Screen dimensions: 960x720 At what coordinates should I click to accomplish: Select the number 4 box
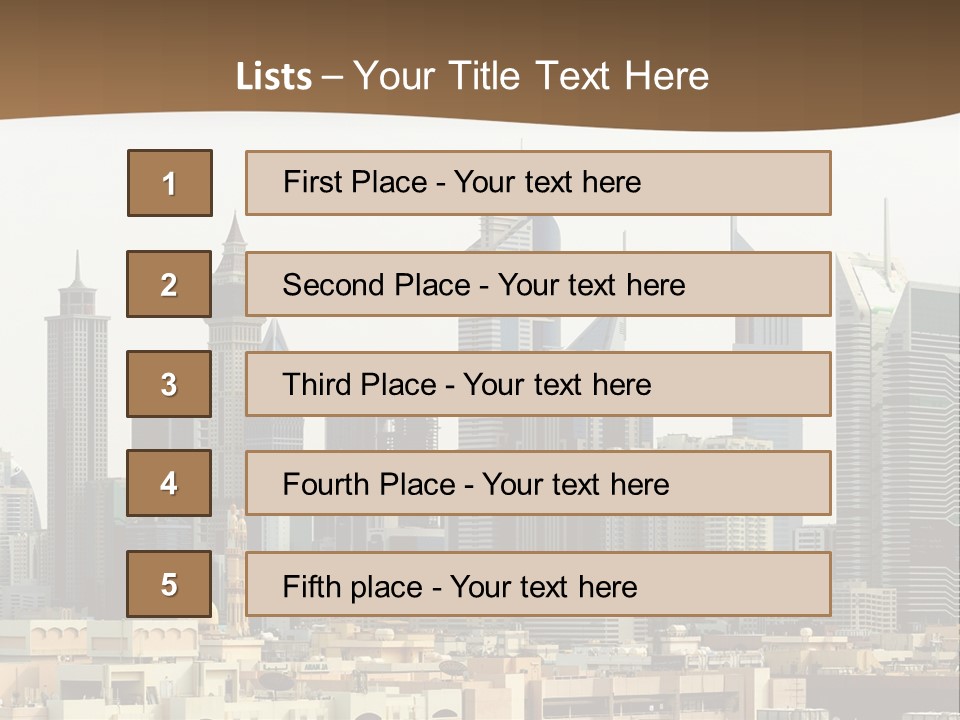[169, 483]
